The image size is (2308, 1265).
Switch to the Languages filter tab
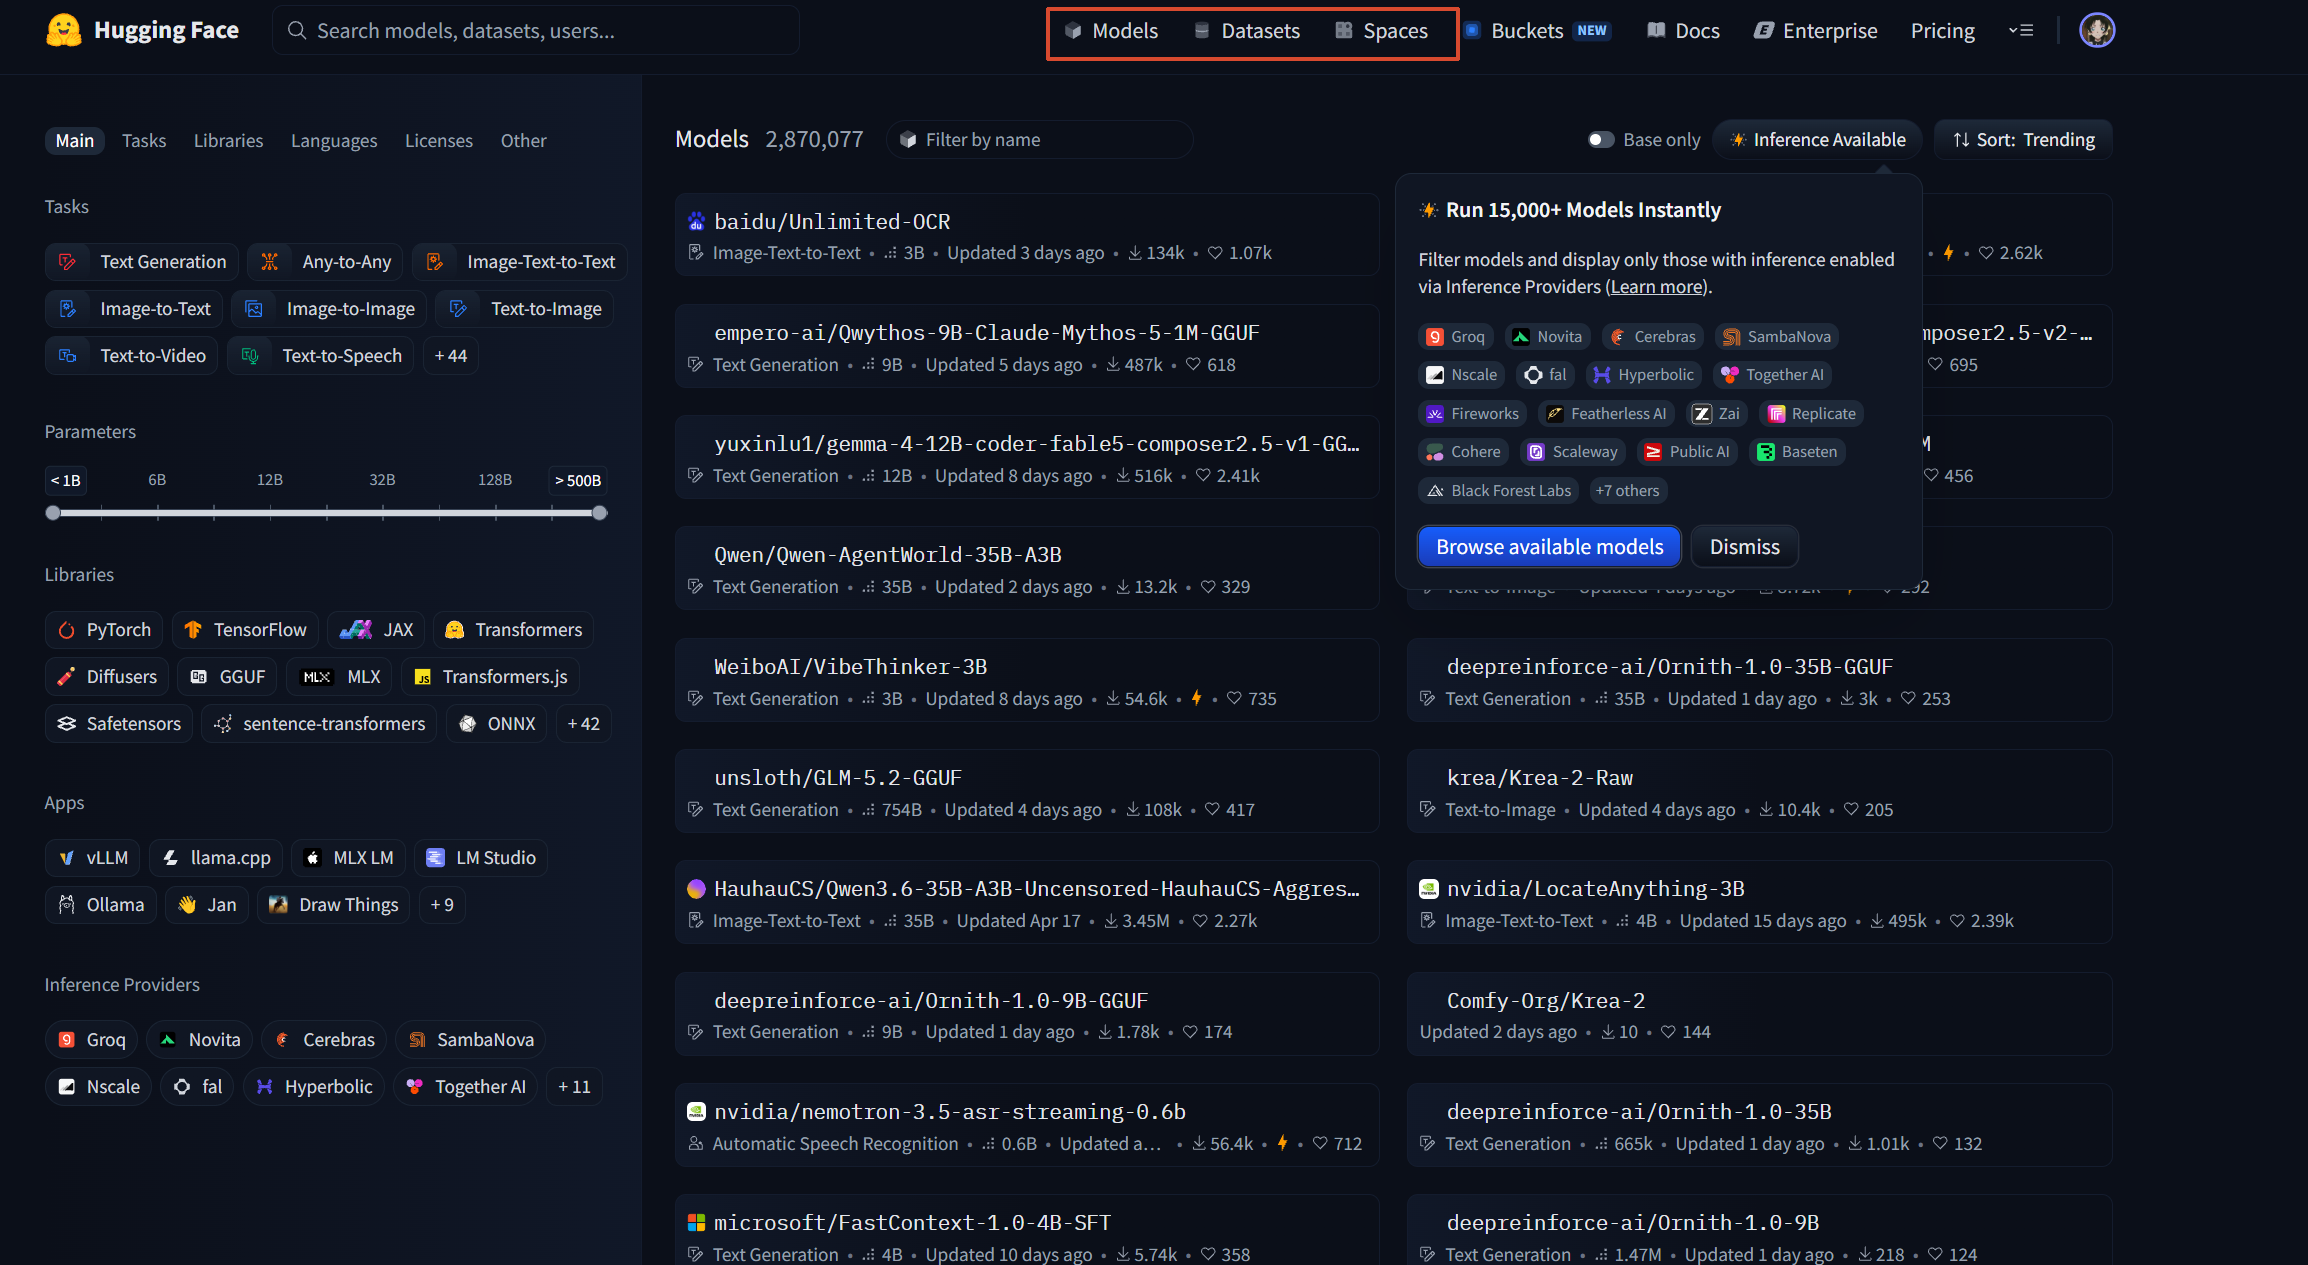click(x=334, y=141)
